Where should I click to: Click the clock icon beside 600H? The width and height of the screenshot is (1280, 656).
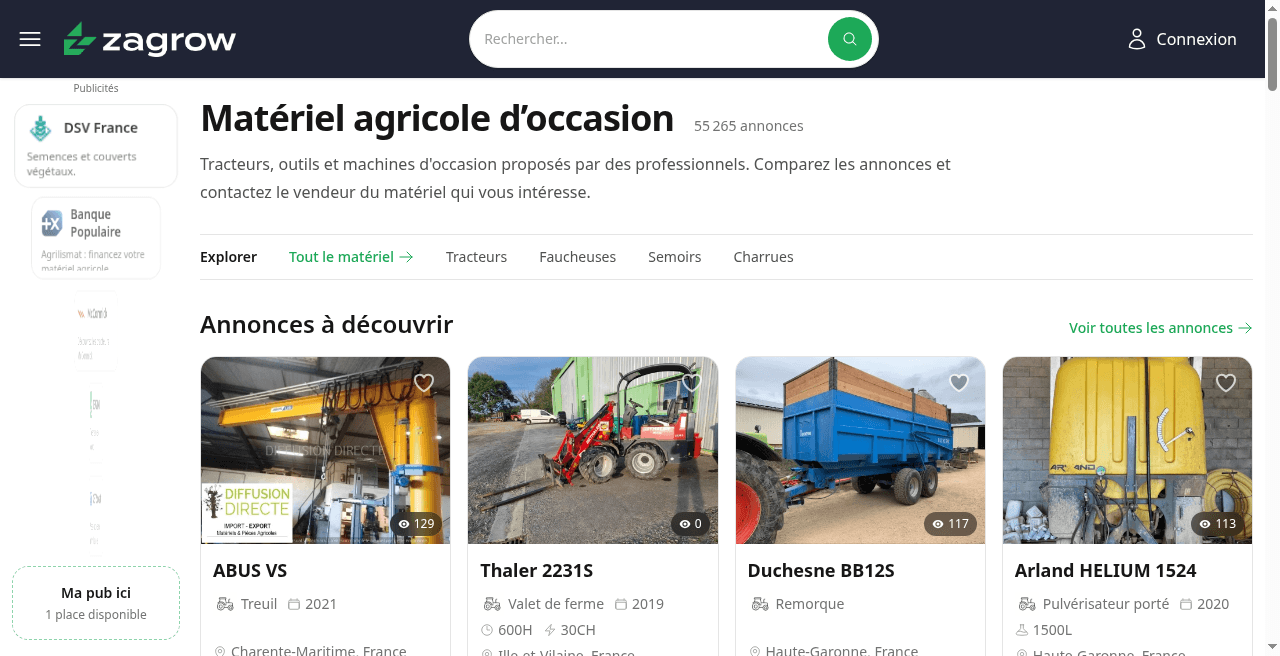coord(487,630)
